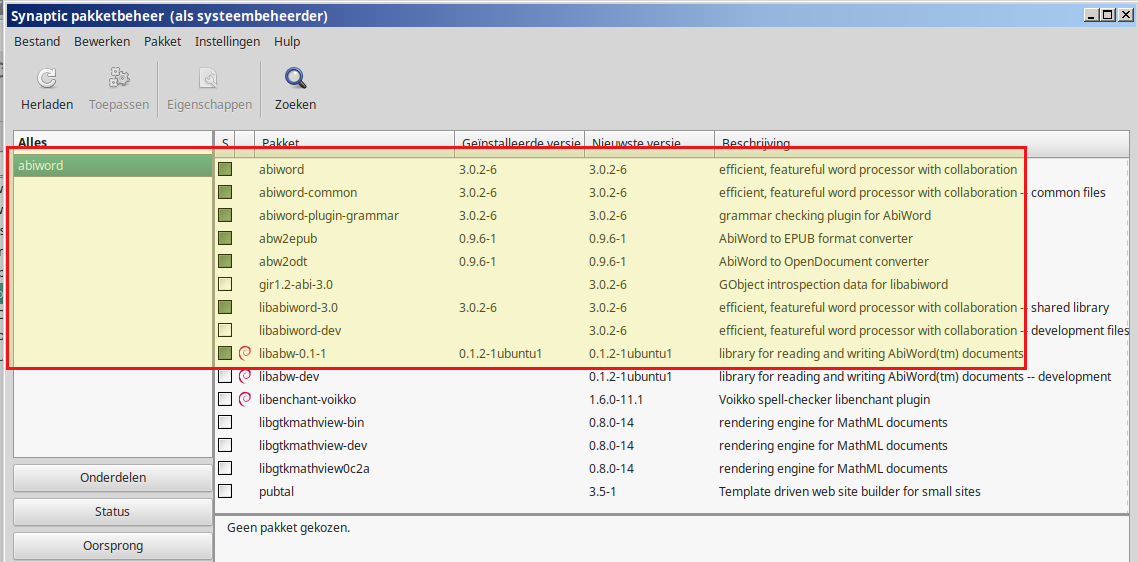The image size is (1138, 562).
Task: Open the Zoeken magnifier search tool
Action: [295, 78]
